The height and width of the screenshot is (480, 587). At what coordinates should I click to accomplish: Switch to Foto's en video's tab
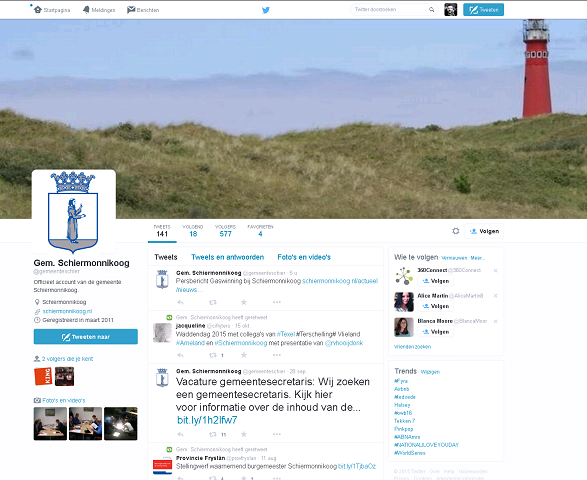click(x=304, y=257)
